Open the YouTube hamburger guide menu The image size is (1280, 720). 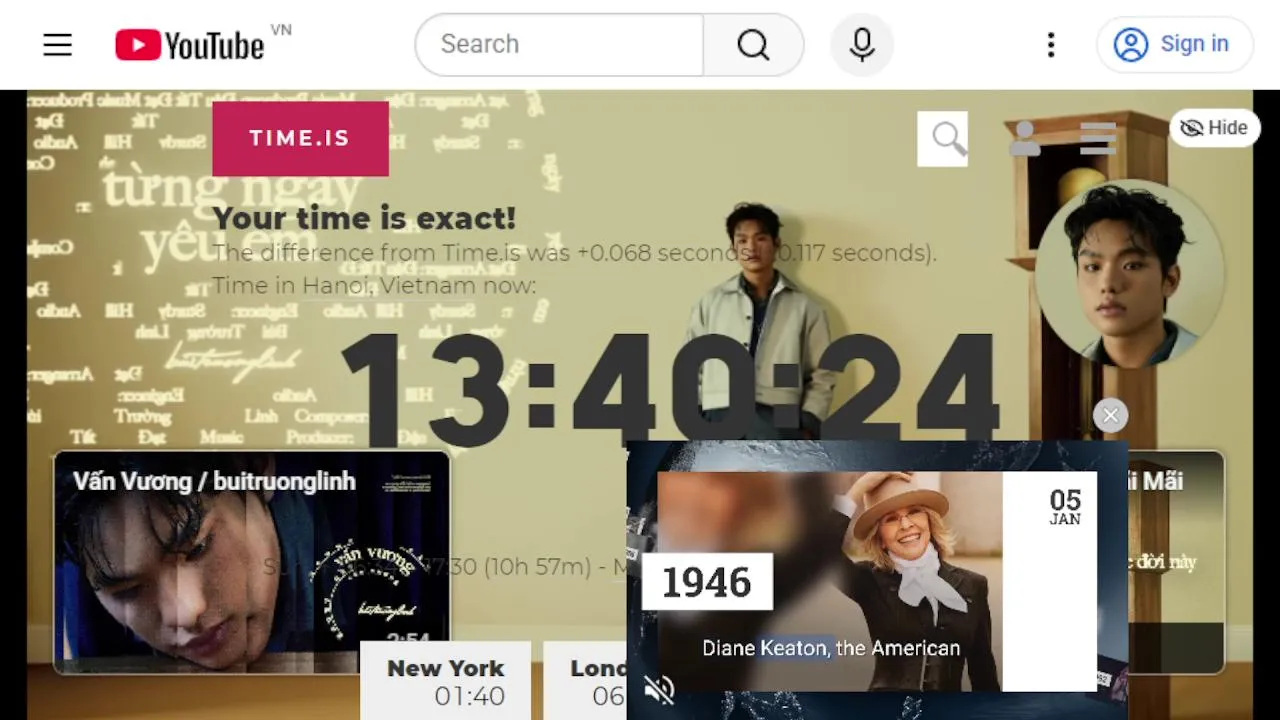click(x=58, y=44)
